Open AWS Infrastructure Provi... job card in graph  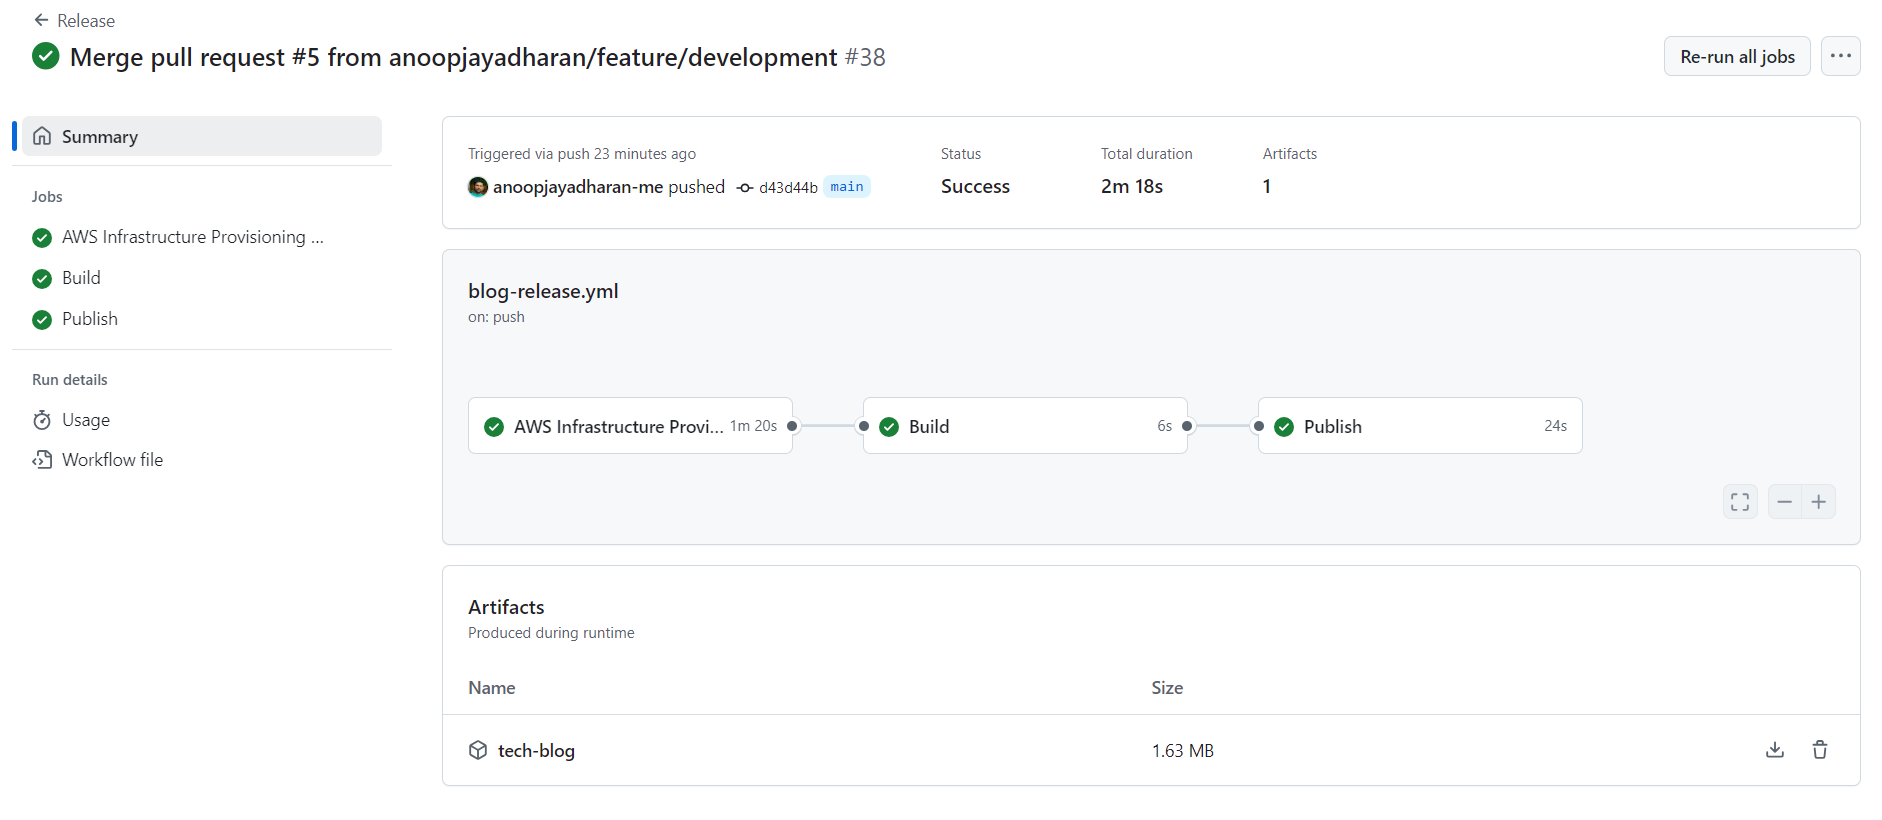tap(630, 426)
